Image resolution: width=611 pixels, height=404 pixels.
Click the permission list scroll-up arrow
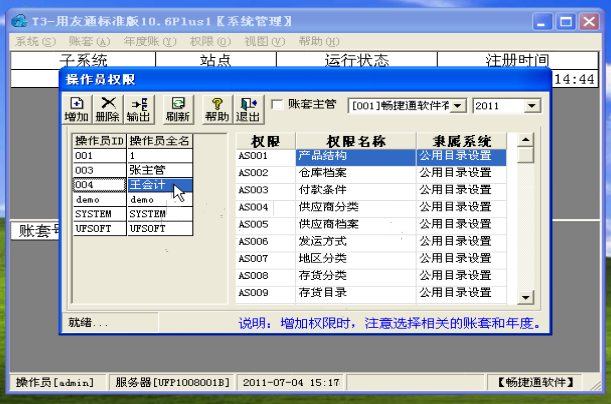coord(525,141)
